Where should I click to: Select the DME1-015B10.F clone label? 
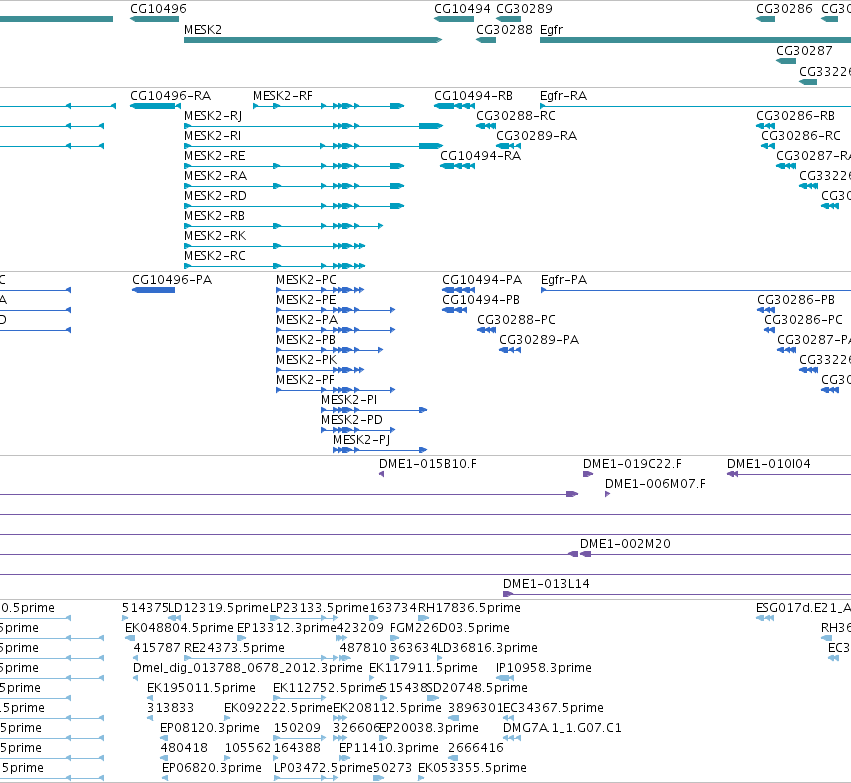click(x=428, y=464)
